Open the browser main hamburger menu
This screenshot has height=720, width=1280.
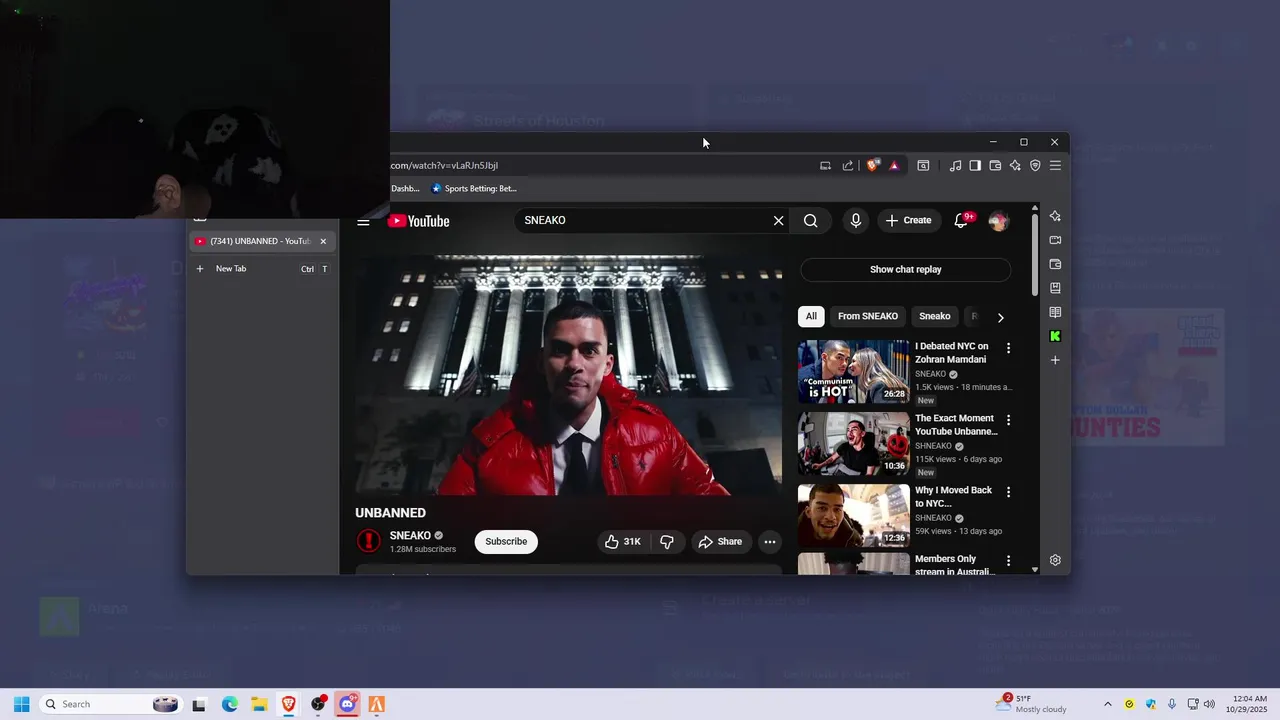1055,165
